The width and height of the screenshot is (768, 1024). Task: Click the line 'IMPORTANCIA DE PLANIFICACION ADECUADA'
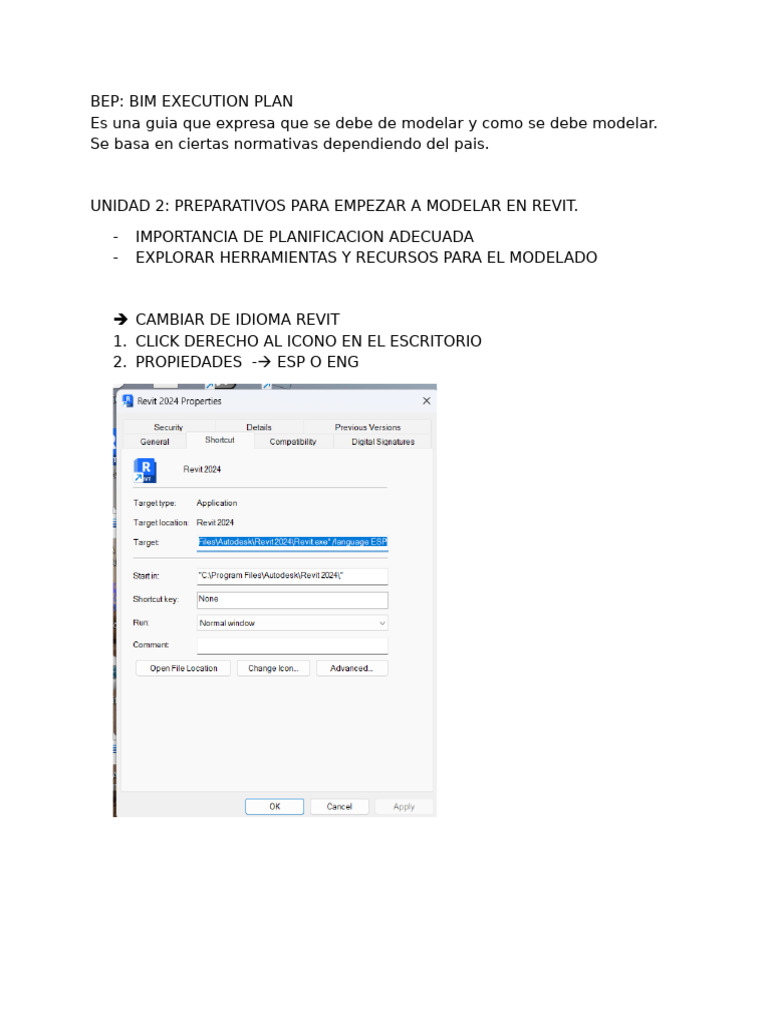[304, 236]
